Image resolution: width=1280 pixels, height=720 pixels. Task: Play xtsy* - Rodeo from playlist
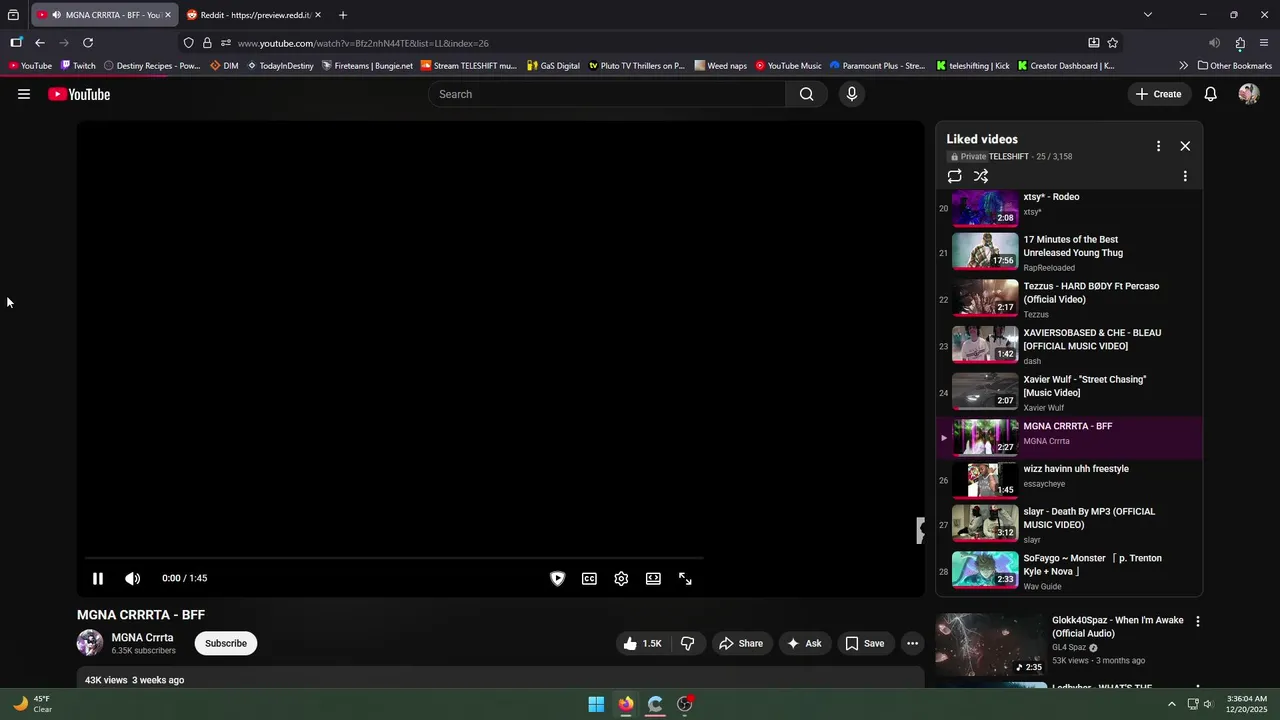coord(1069,209)
